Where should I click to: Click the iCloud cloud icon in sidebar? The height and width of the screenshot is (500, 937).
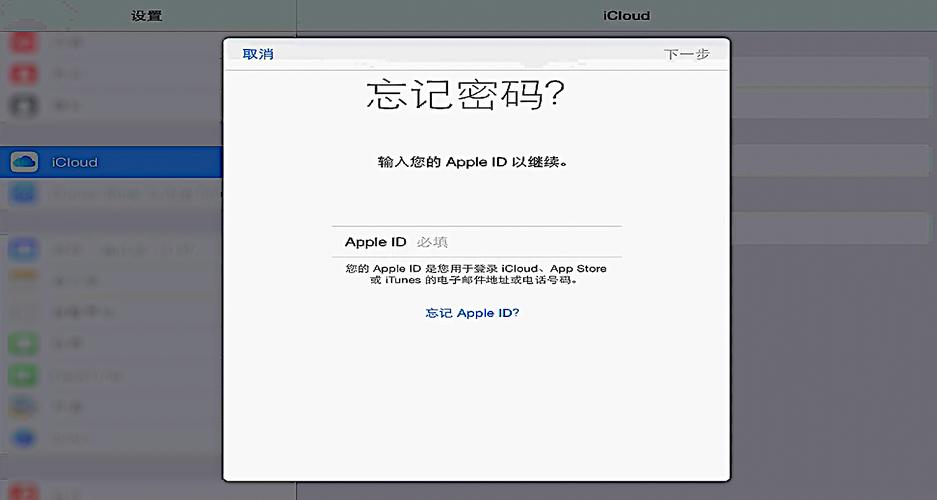click(x=24, y=162)
